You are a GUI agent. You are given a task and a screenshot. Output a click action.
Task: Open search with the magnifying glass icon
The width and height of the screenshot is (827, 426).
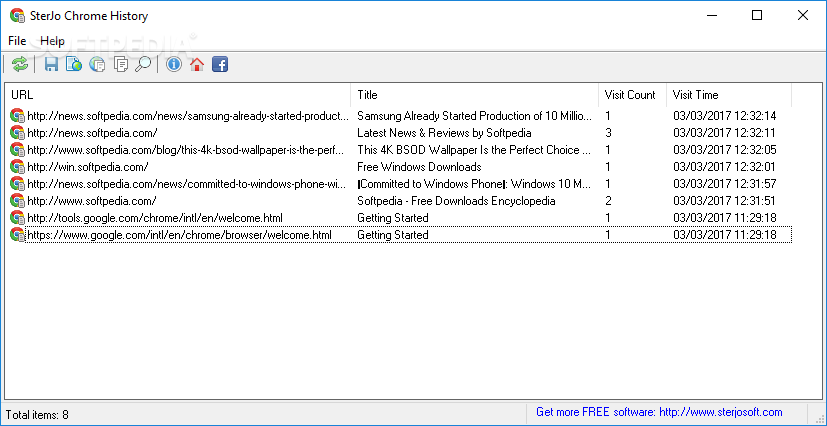[x=143, y=64]
